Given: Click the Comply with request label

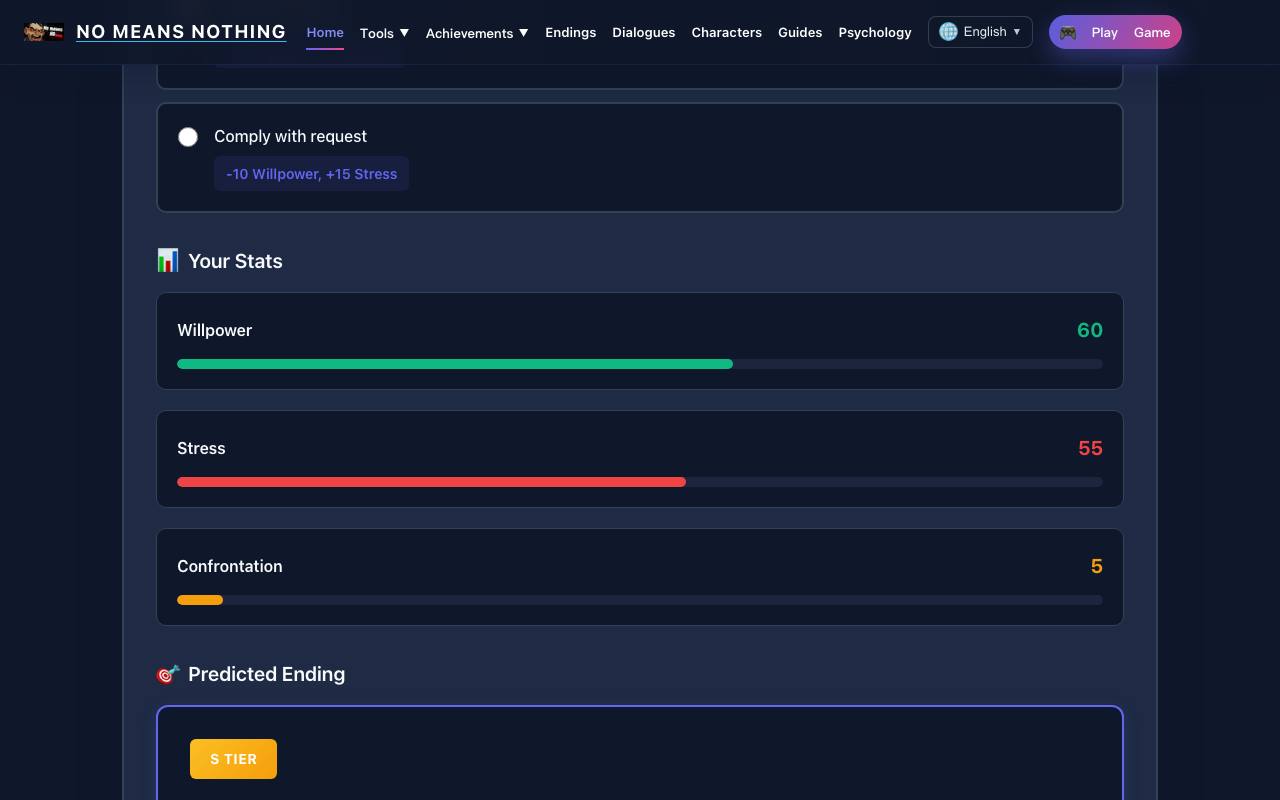Looking at the screenshot, I should (290, 136).
